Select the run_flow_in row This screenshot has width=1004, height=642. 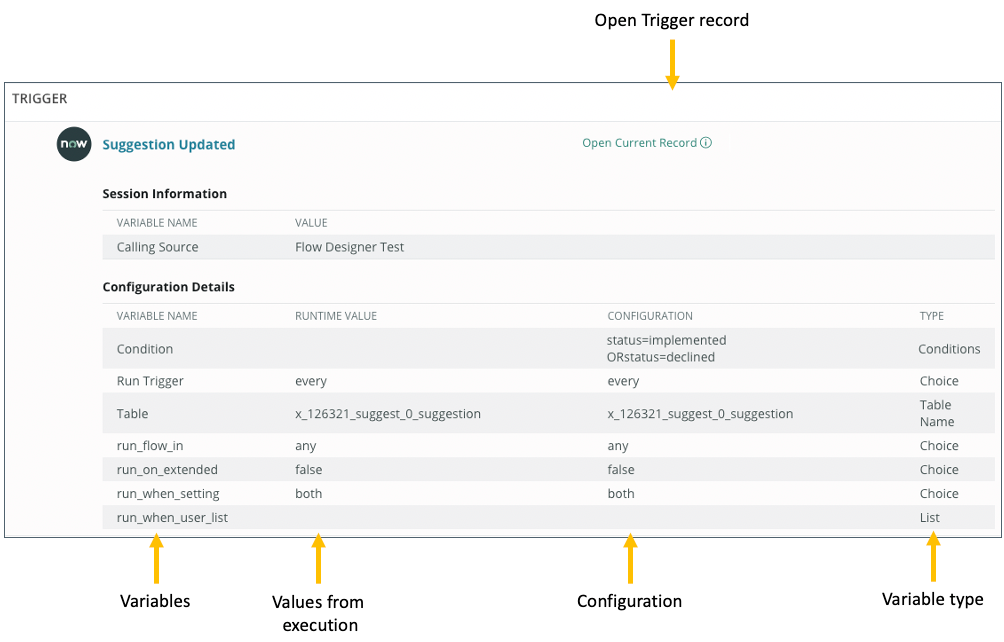pyautogui.click(x=146, y=445)
